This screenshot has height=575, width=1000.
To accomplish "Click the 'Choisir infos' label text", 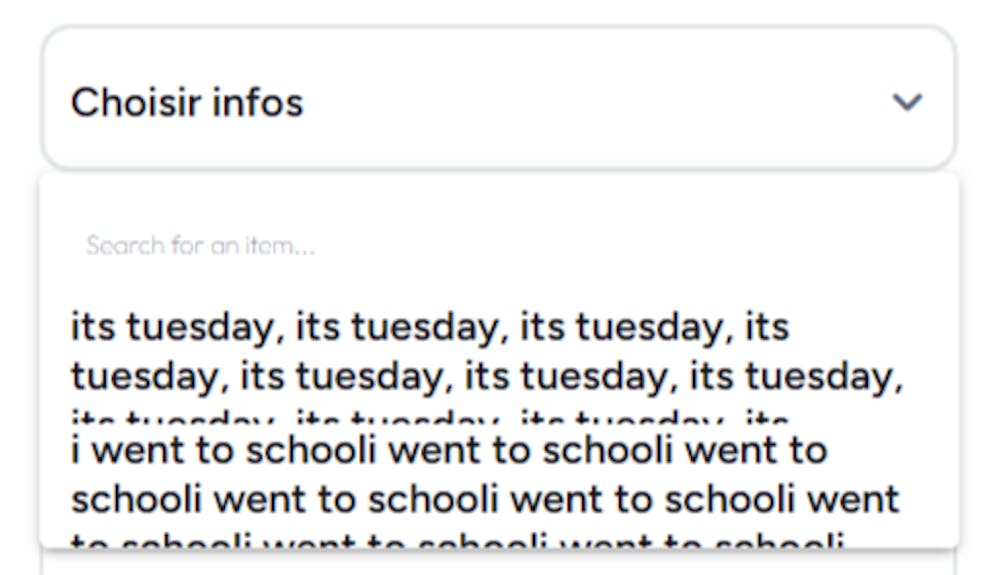I will click(187, 102).
